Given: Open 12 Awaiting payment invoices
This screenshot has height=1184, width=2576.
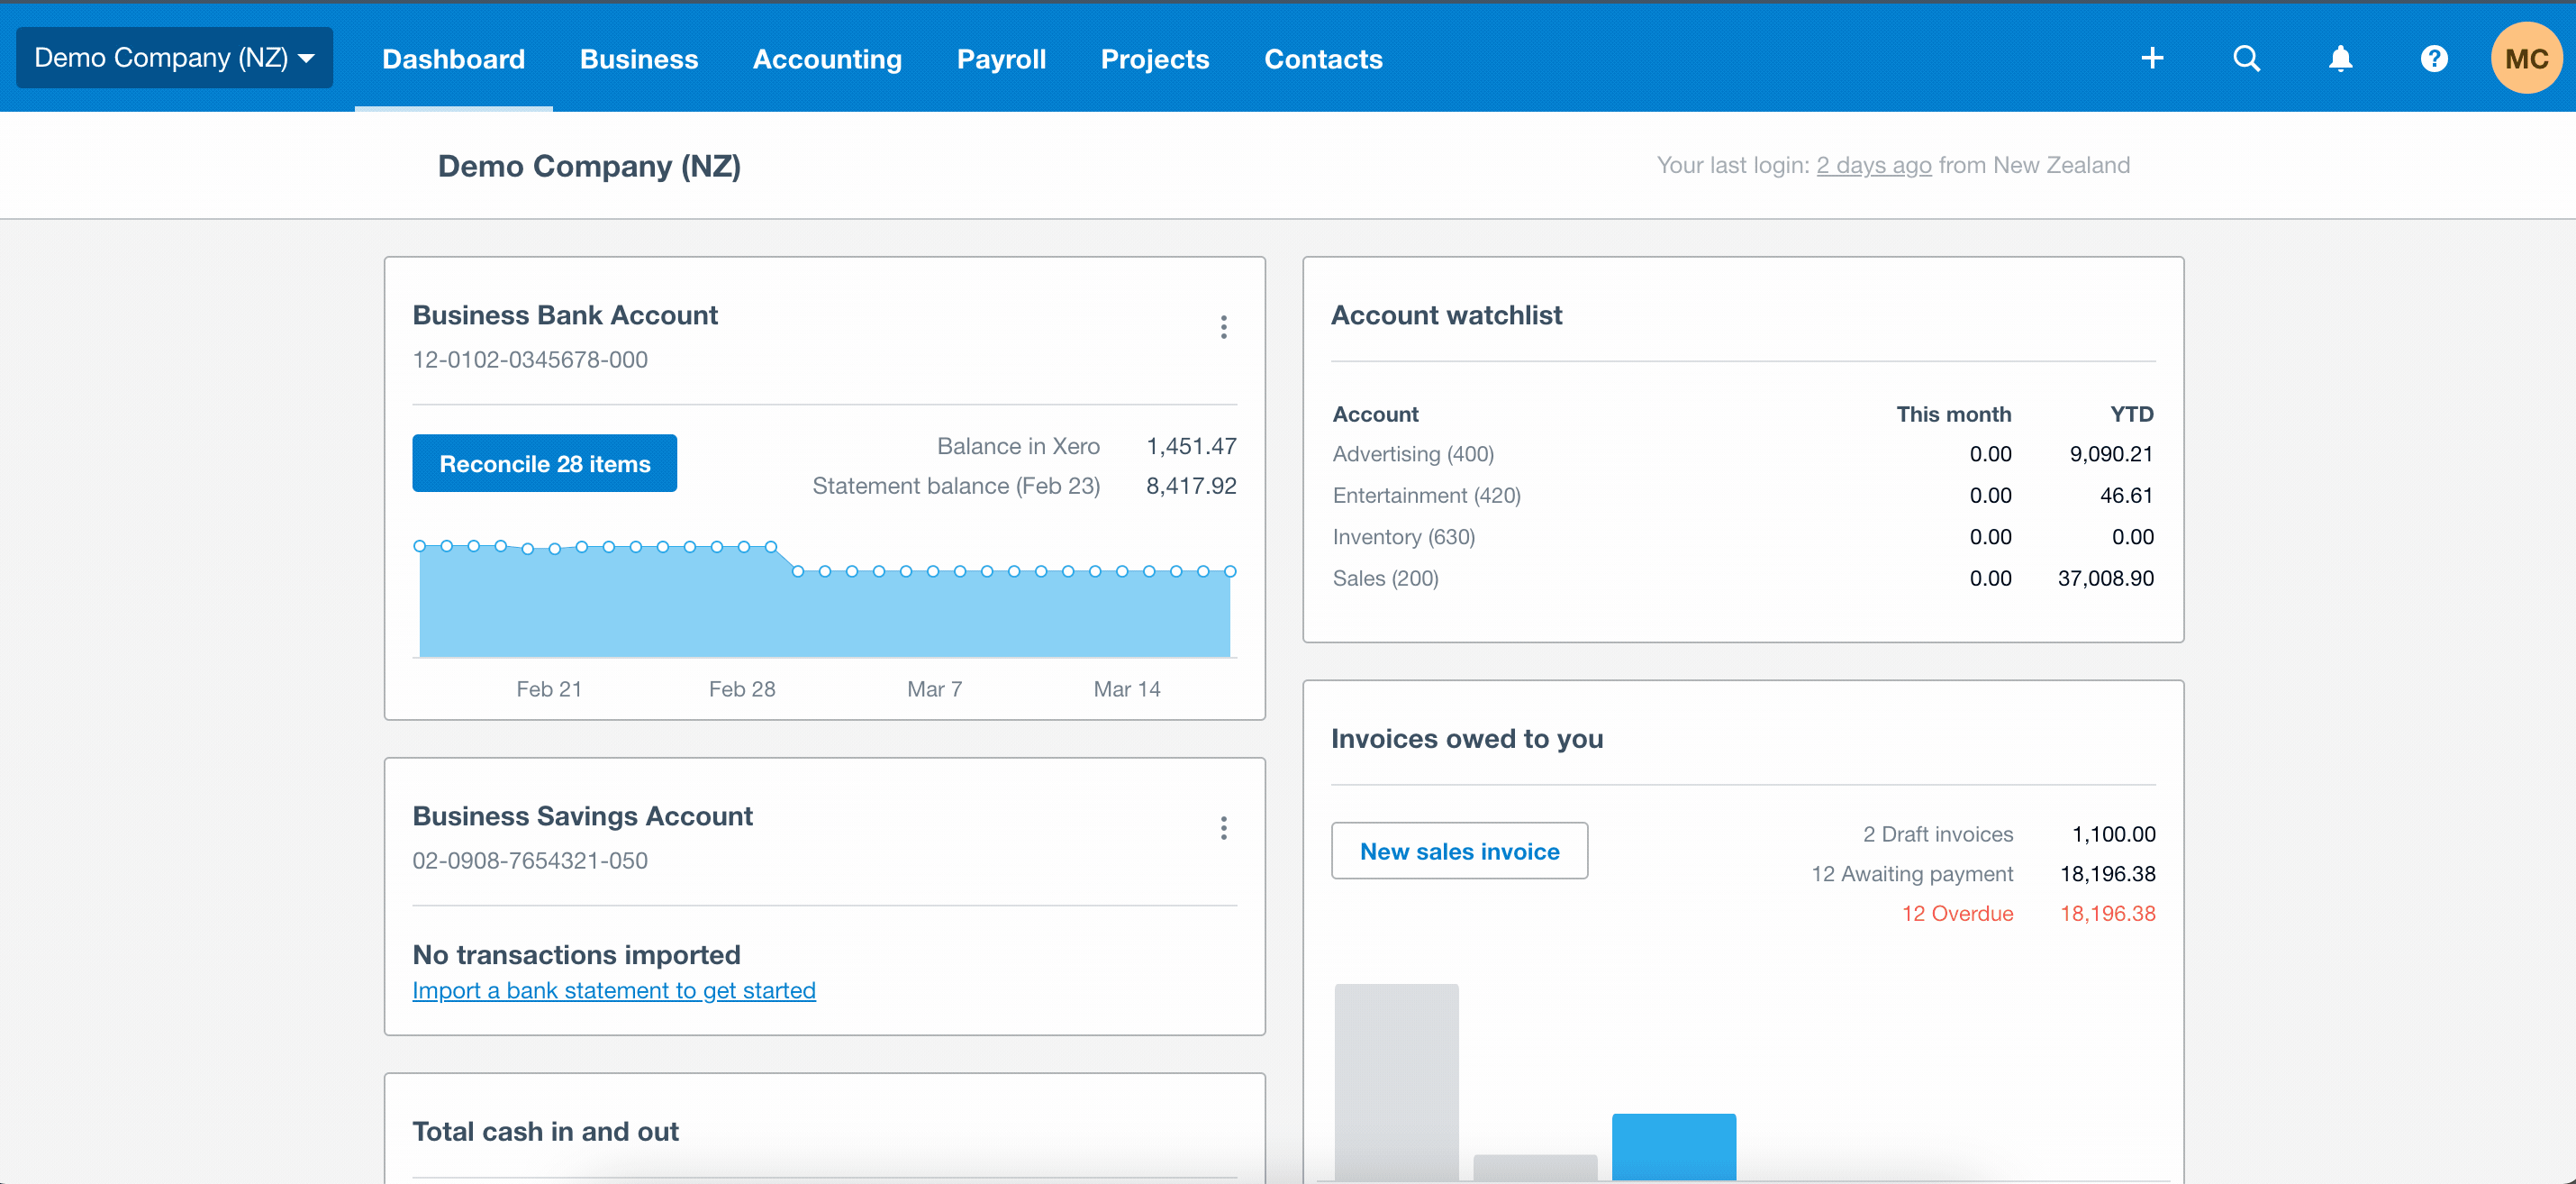Looking at the screenshot, I should [1912, 874].
